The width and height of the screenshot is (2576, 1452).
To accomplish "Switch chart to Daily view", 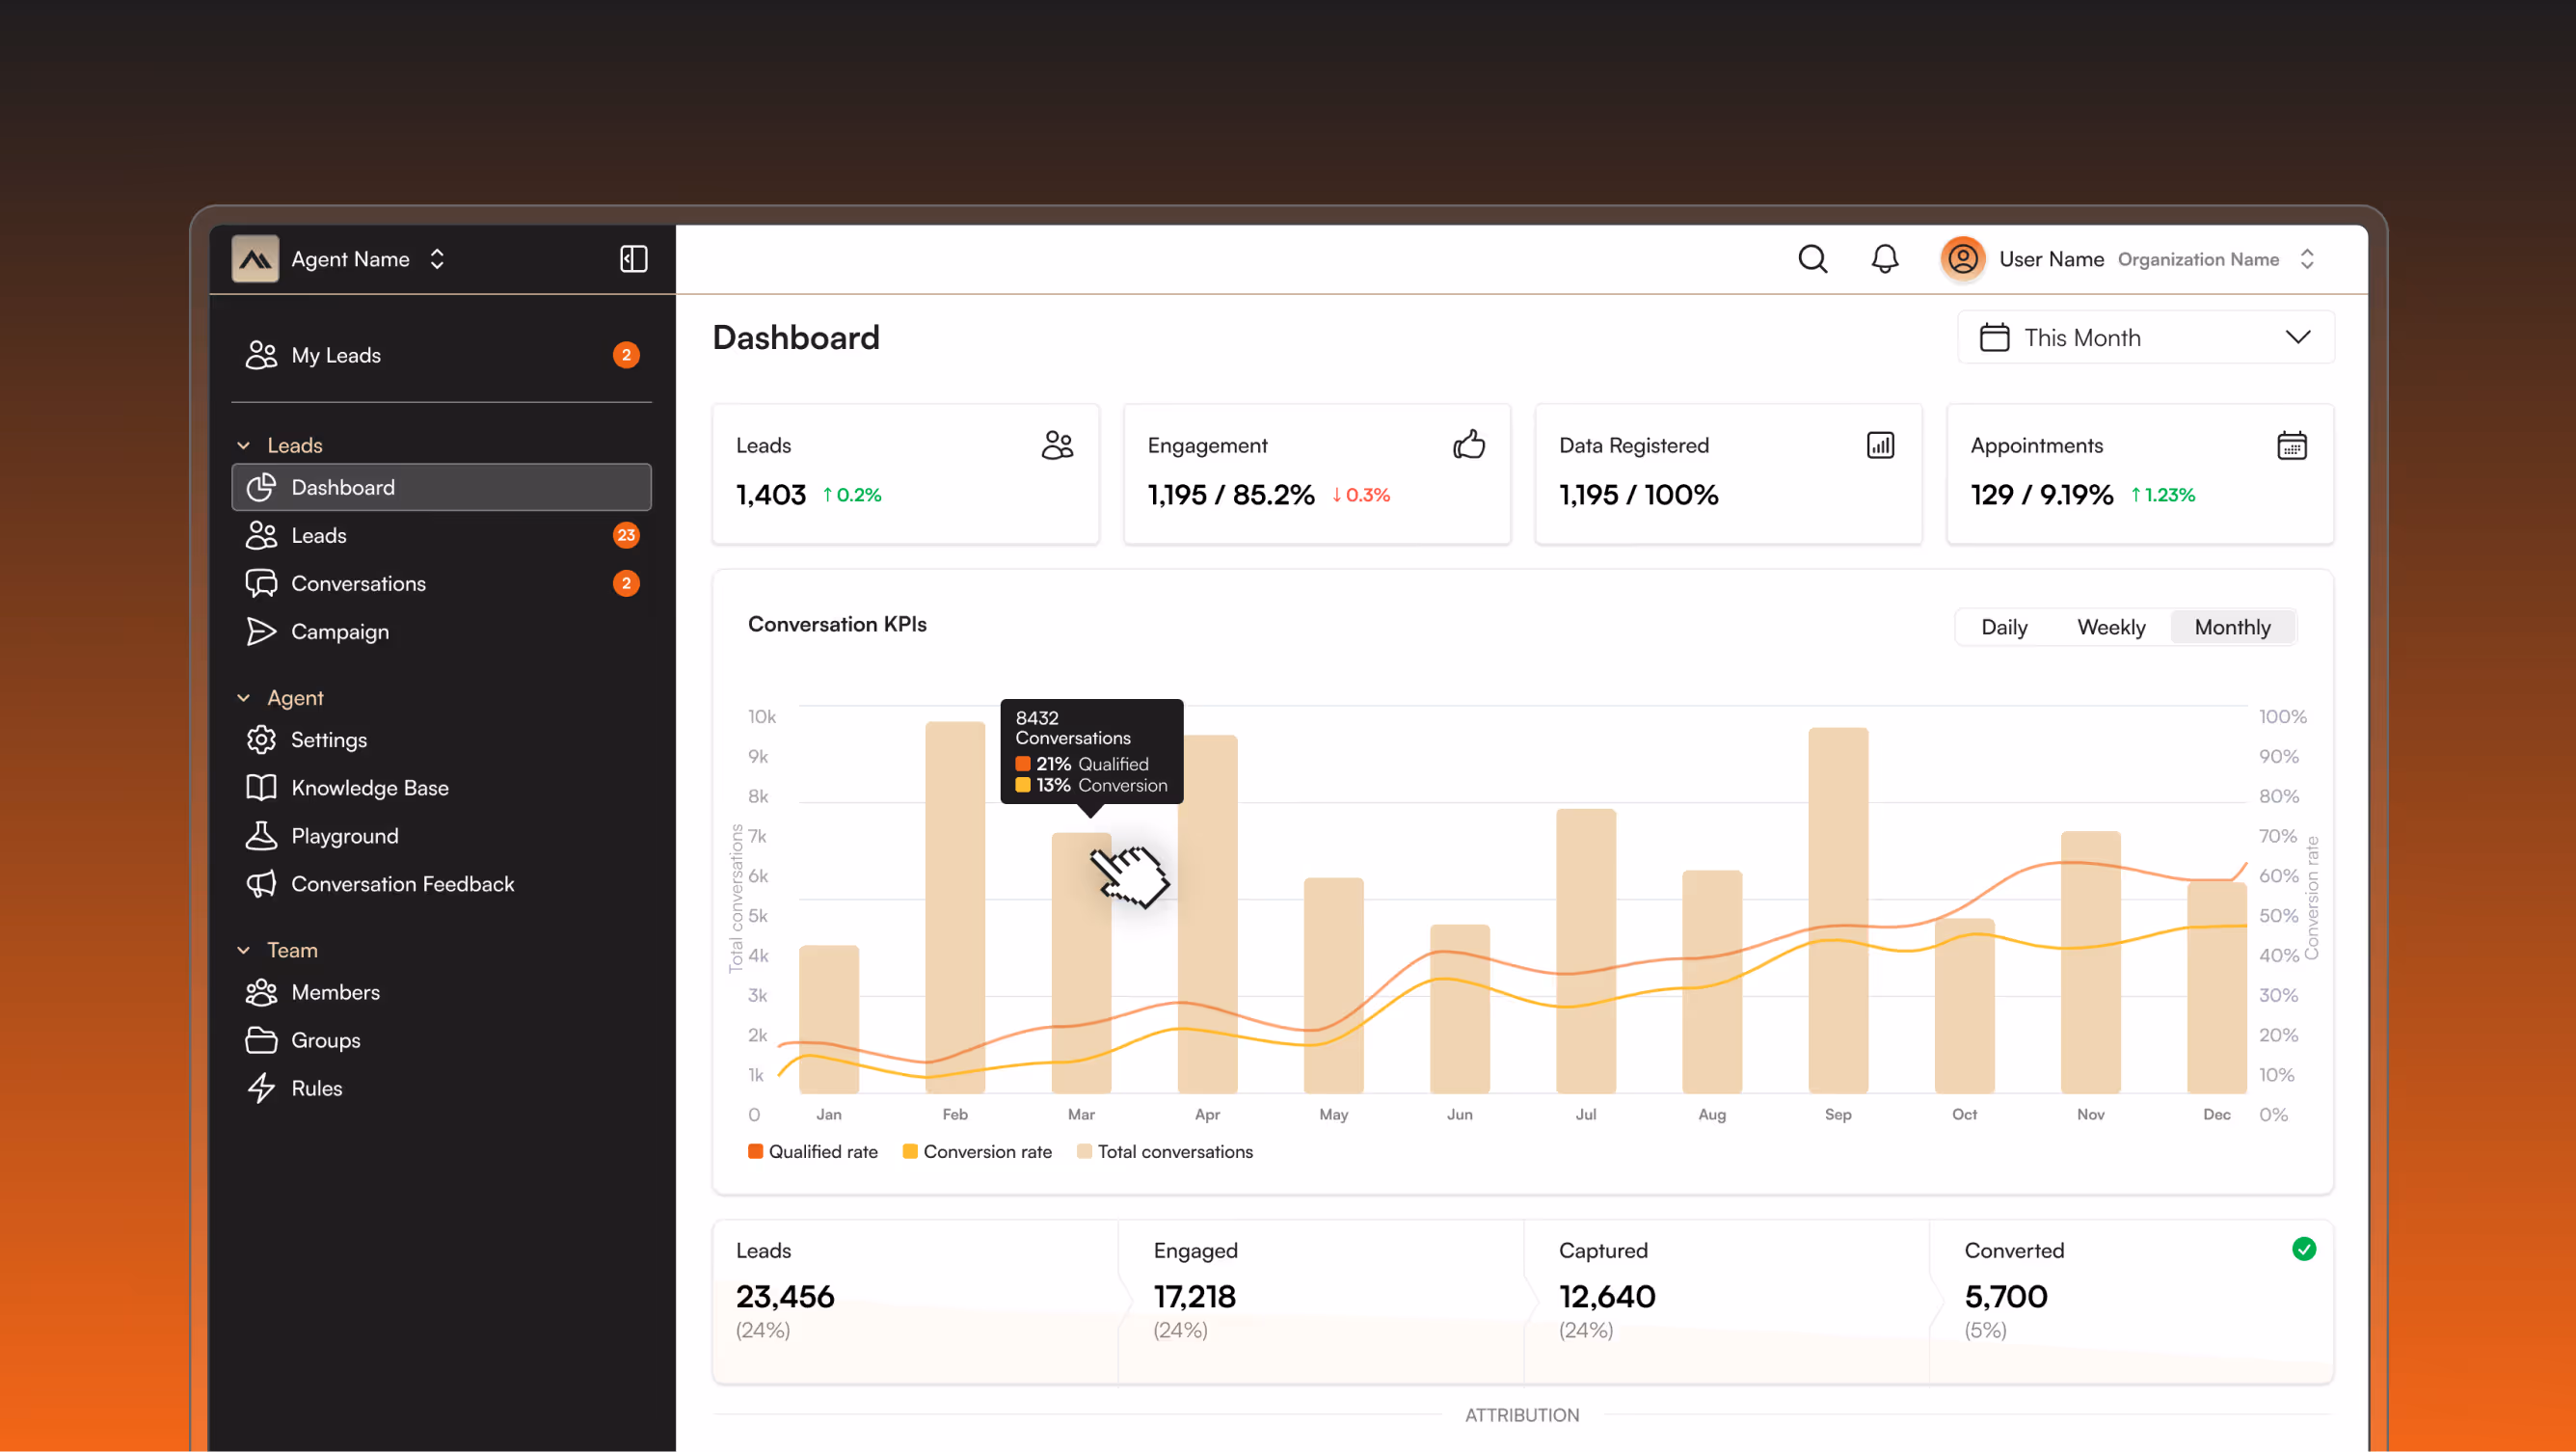I will (2004, 627).
